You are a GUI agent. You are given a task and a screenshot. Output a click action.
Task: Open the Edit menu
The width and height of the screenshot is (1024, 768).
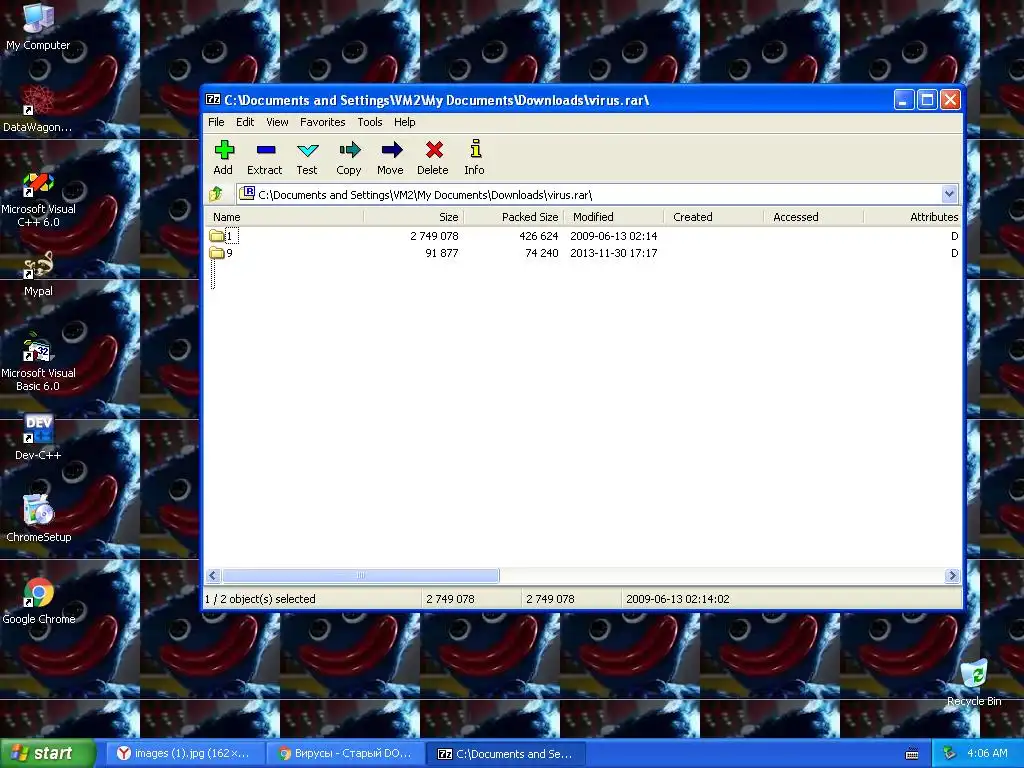pyautogui.click(x=245, y=122)
